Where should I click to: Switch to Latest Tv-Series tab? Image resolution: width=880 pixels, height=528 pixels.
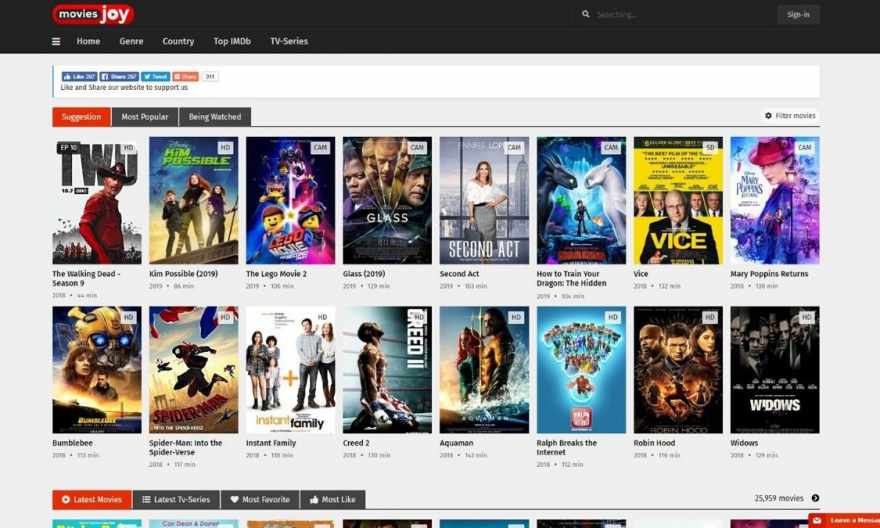click(176, 499)
